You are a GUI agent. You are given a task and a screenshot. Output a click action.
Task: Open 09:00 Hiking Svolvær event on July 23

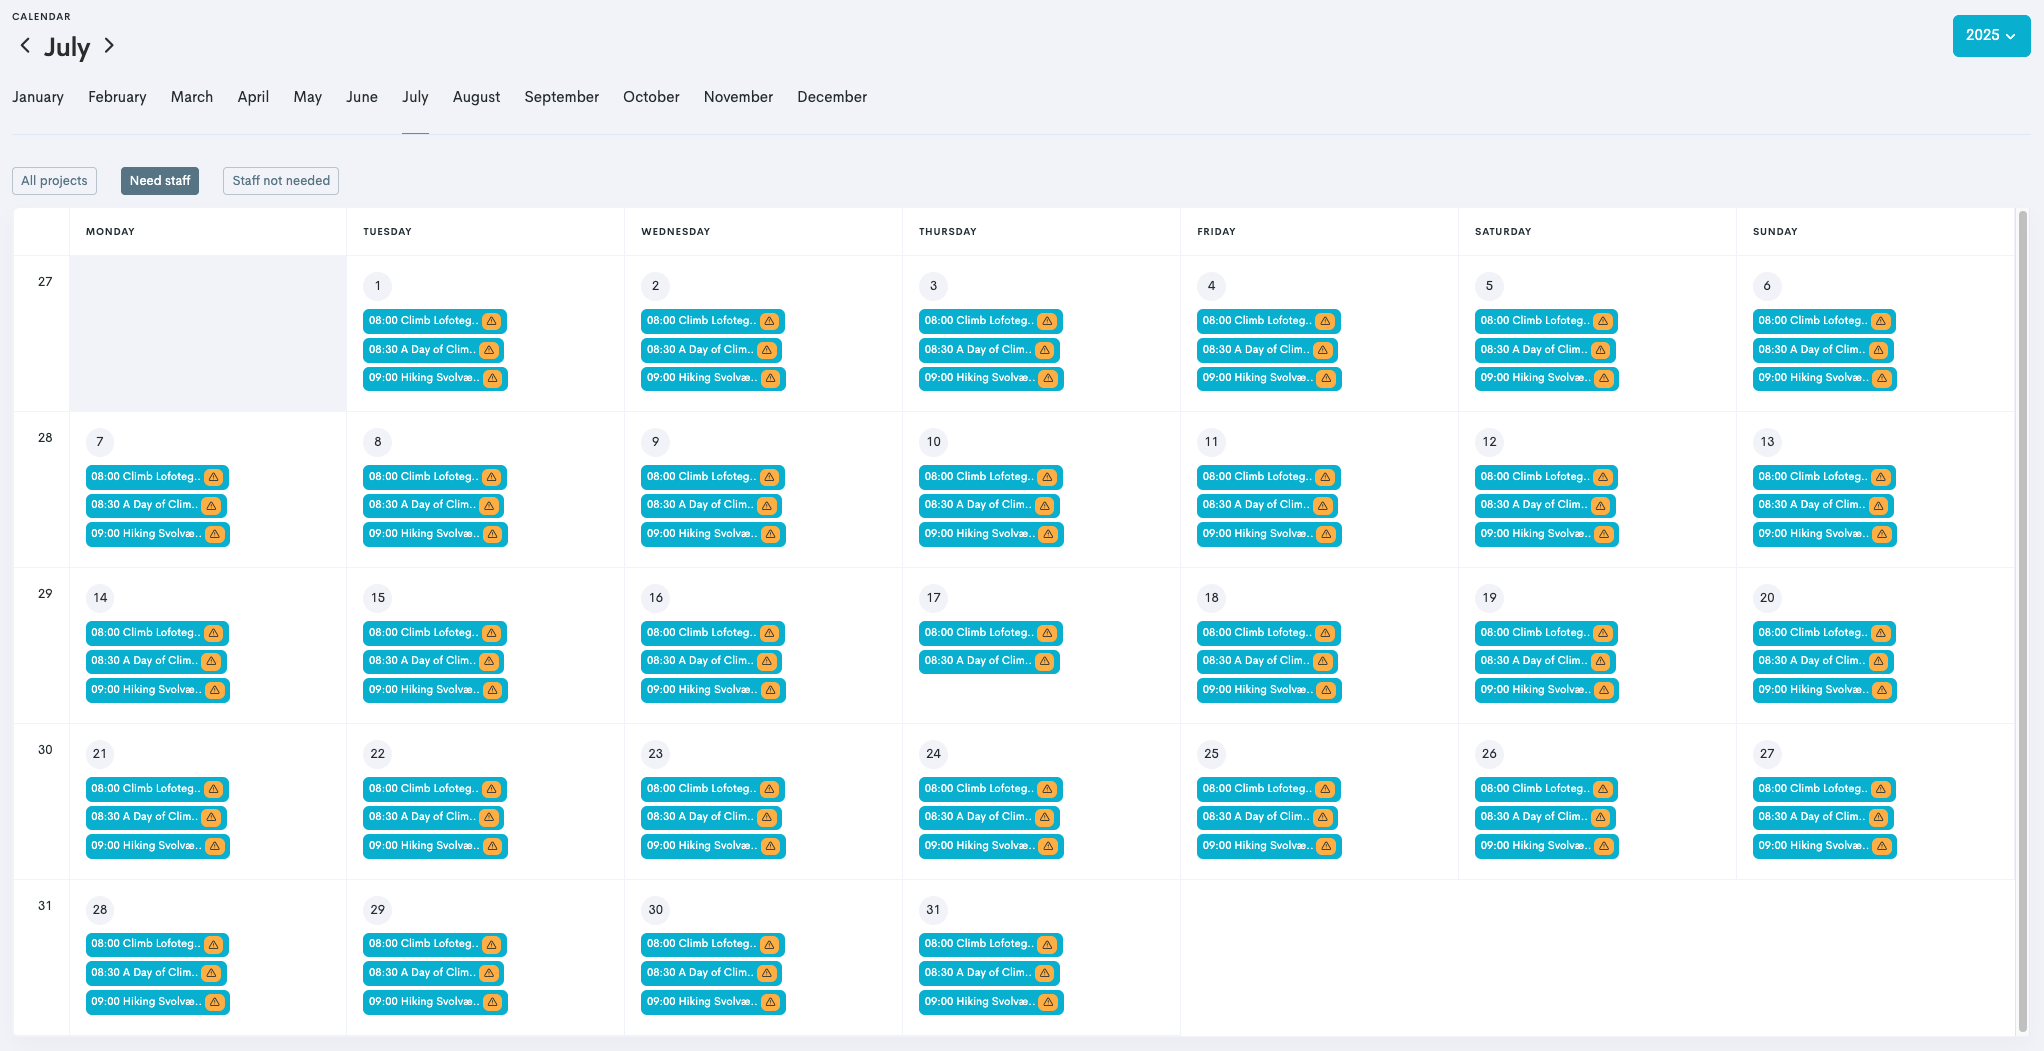[713, 846]
